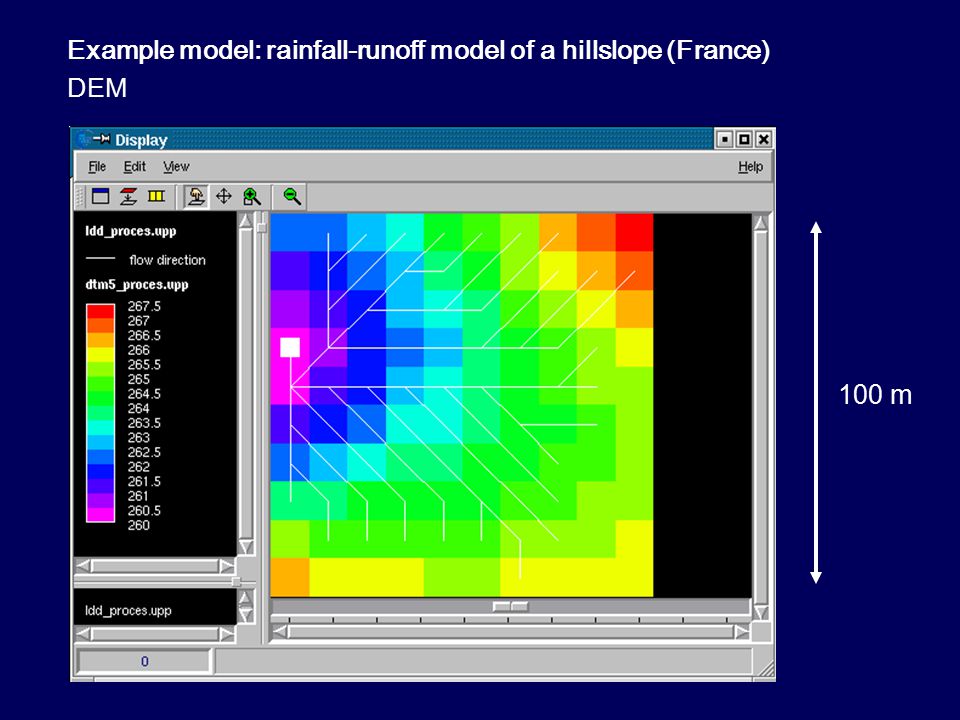Click the map vertical scrollbar track

tap(760, 418)
